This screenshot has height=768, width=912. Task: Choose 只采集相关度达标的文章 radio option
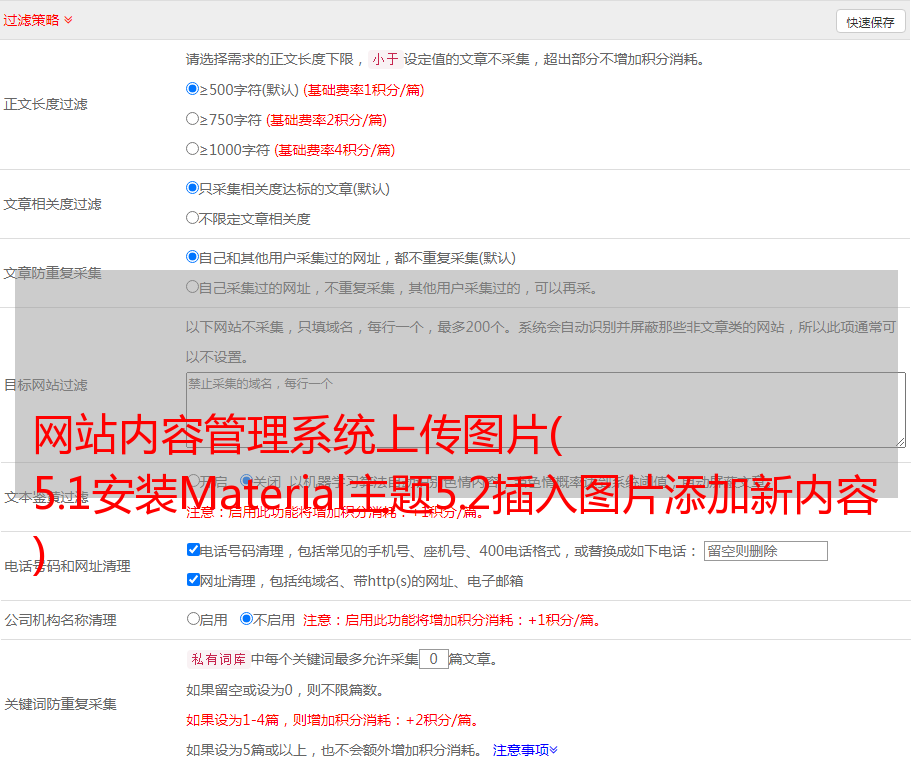(x=193, y=188)
